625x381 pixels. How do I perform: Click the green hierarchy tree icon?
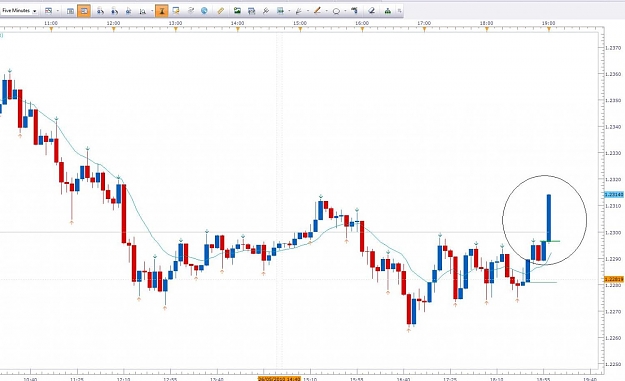(x=388, y=11)
